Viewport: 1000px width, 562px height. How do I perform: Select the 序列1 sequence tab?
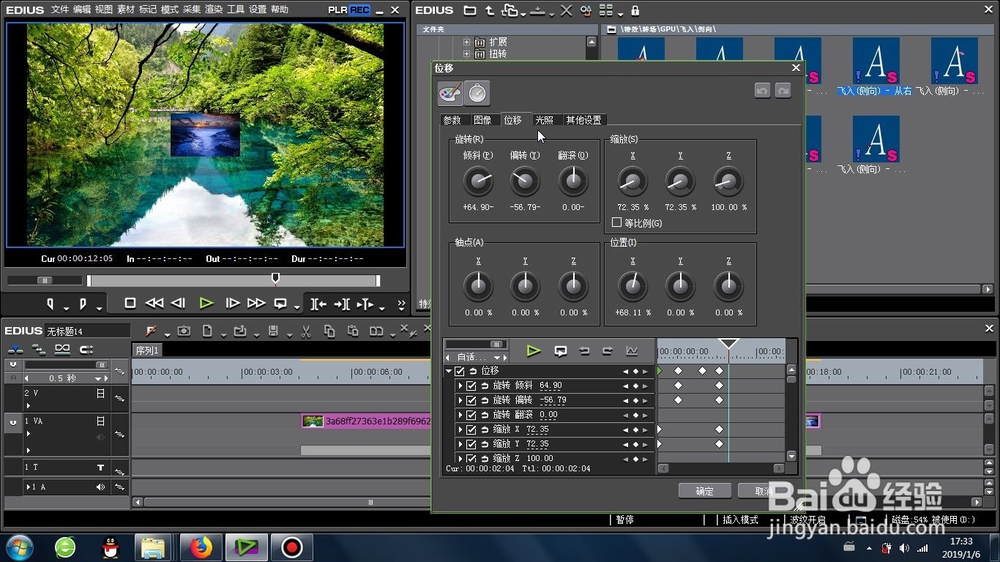point(147,350)
